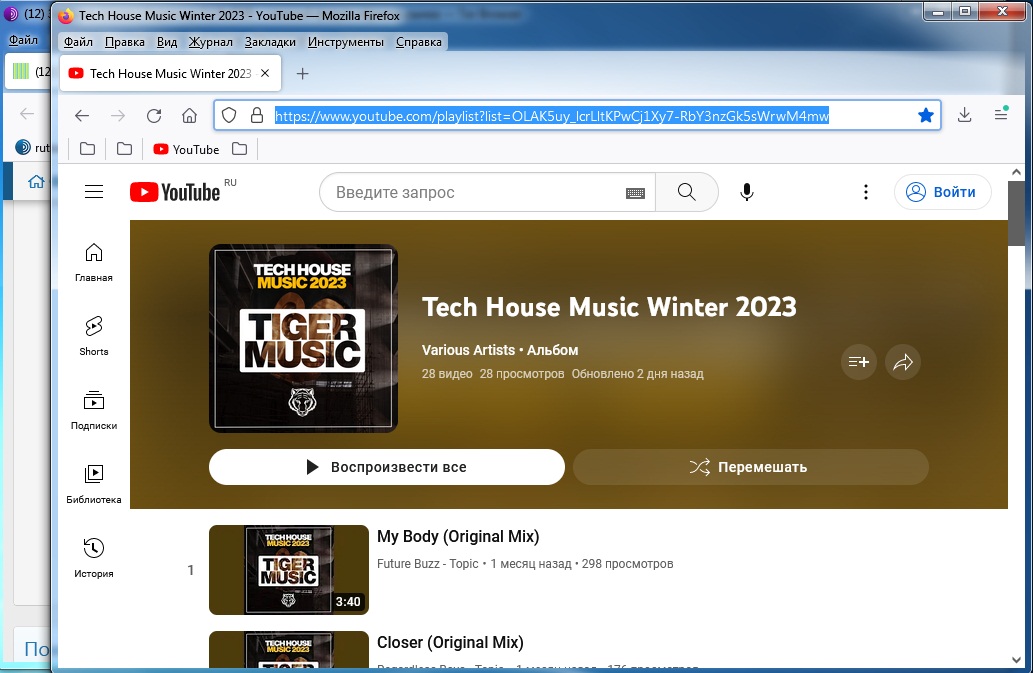Image resolution: width=1033 pixels, height=673 pixels.
Task: Open the on-screen keyboard icon in search
Action: click(635, 193)
